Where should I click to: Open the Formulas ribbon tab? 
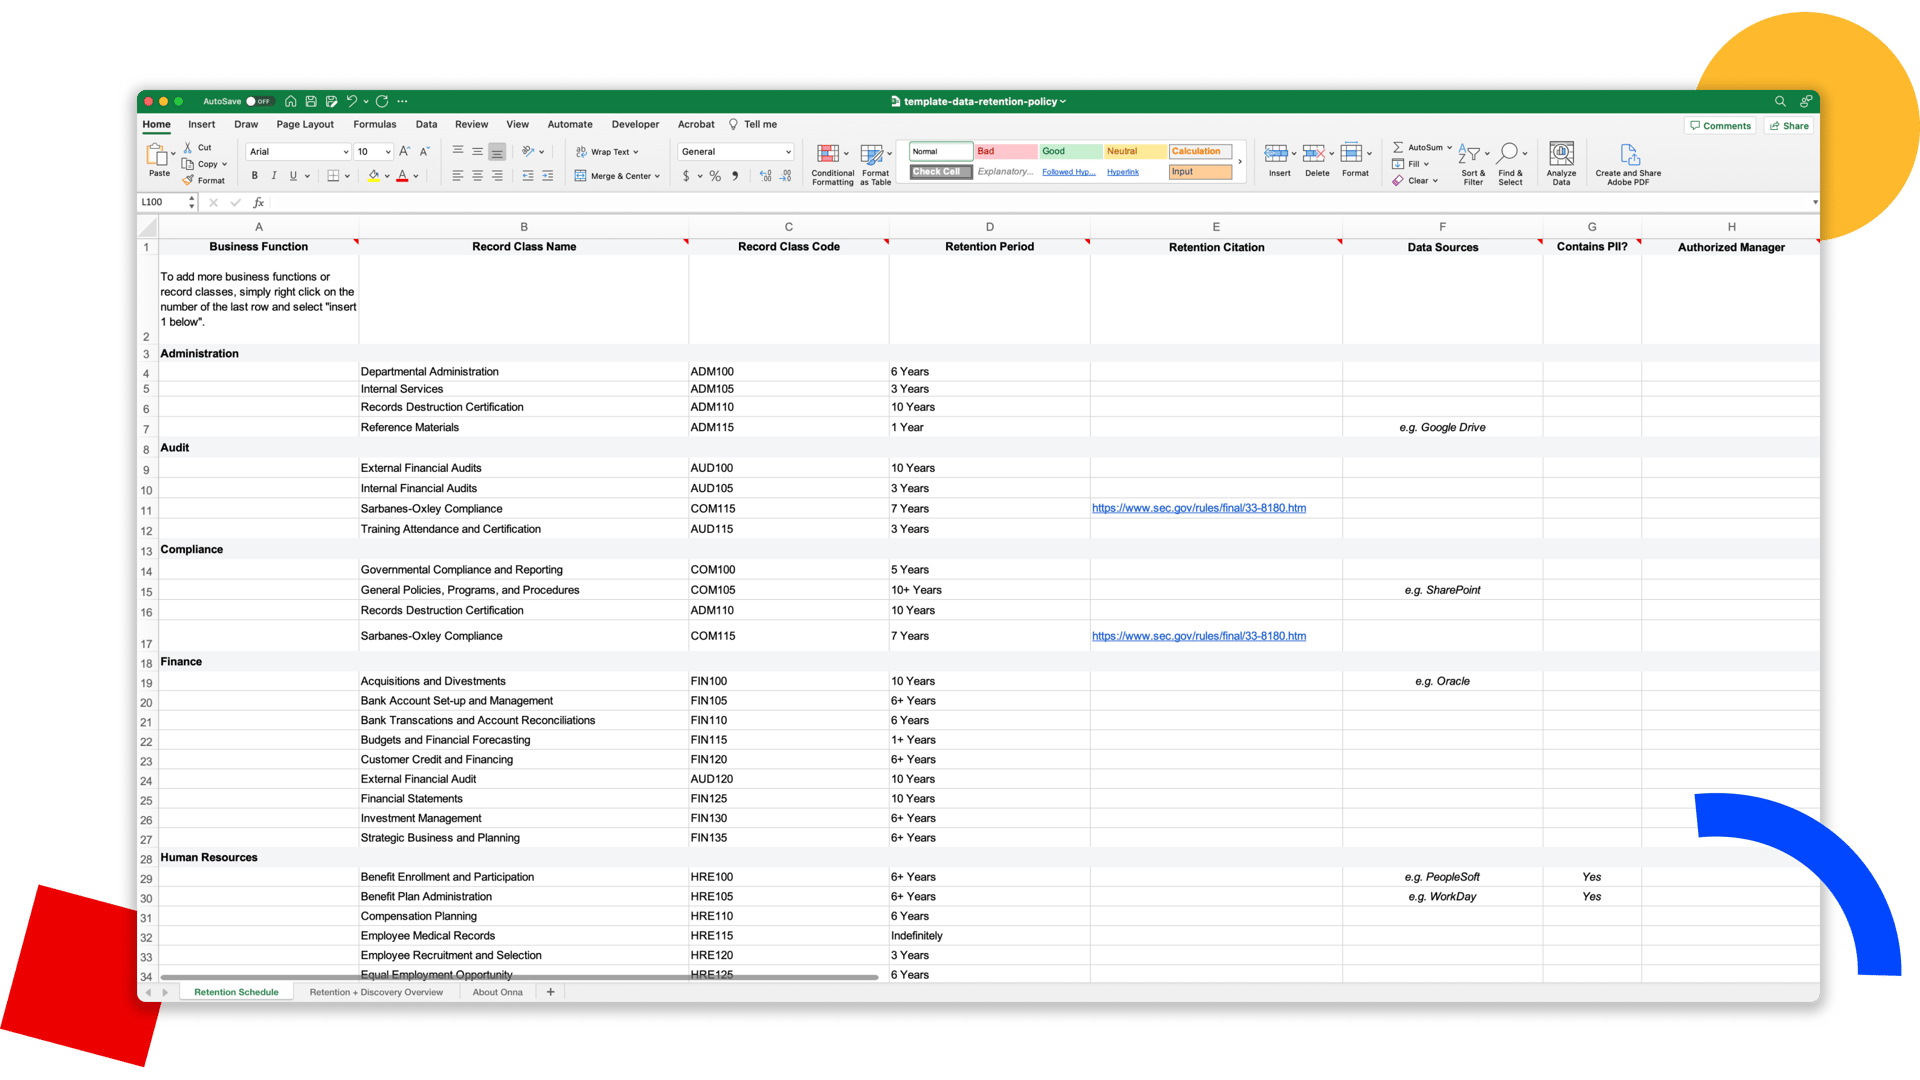(374, 125)
